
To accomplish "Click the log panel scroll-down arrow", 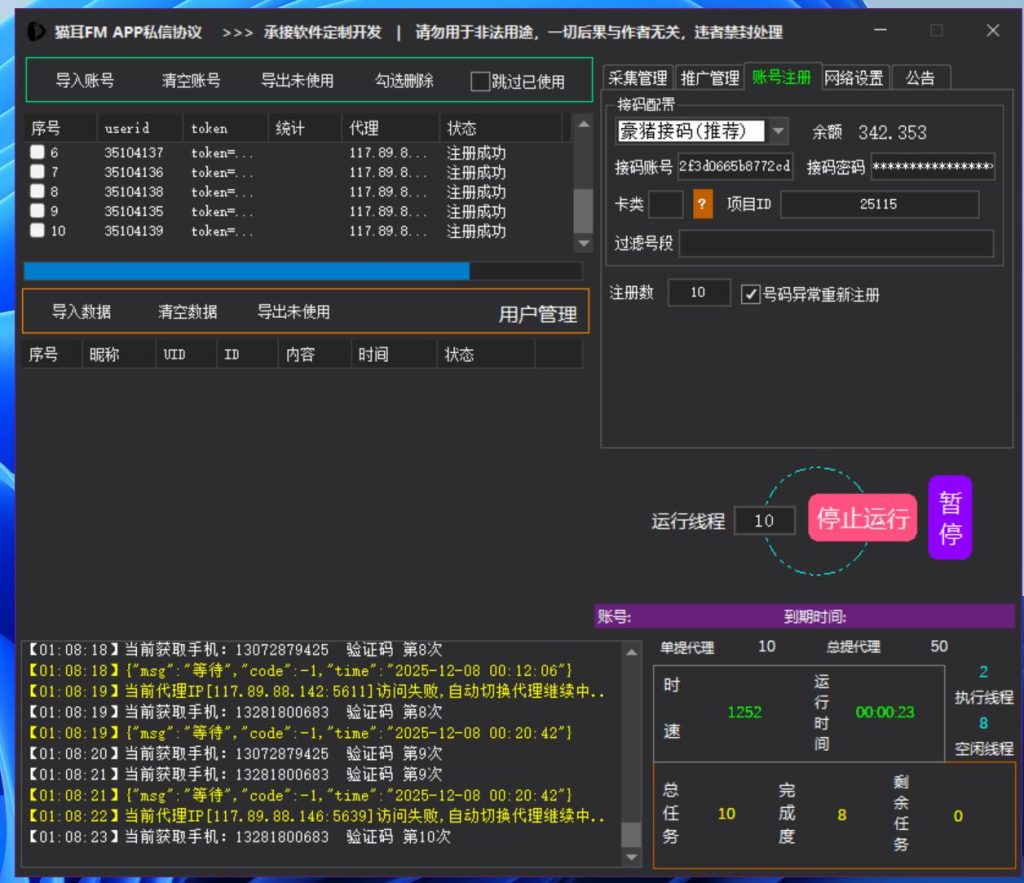I will (x=631, y=857).
